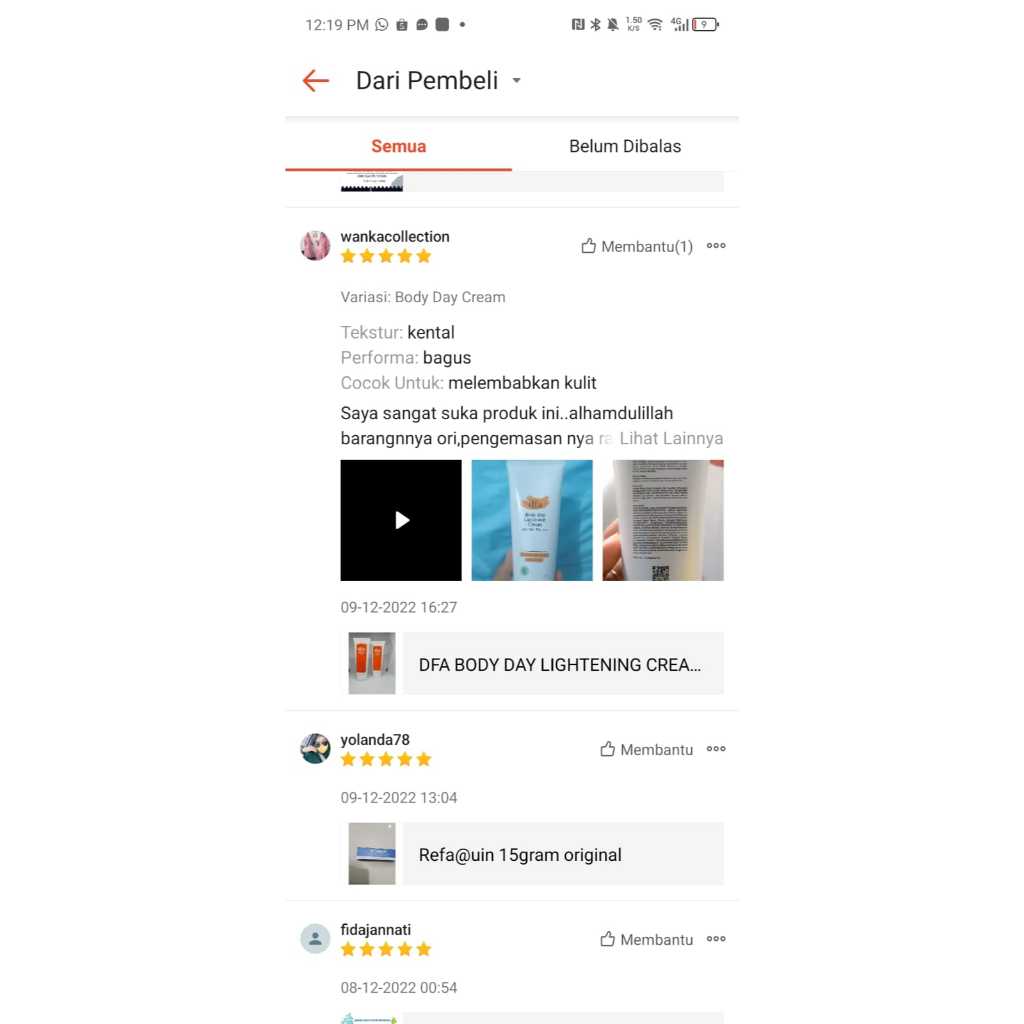Open DFA BODY DAY LIGHTENING CREAM product

coord(536,664)
